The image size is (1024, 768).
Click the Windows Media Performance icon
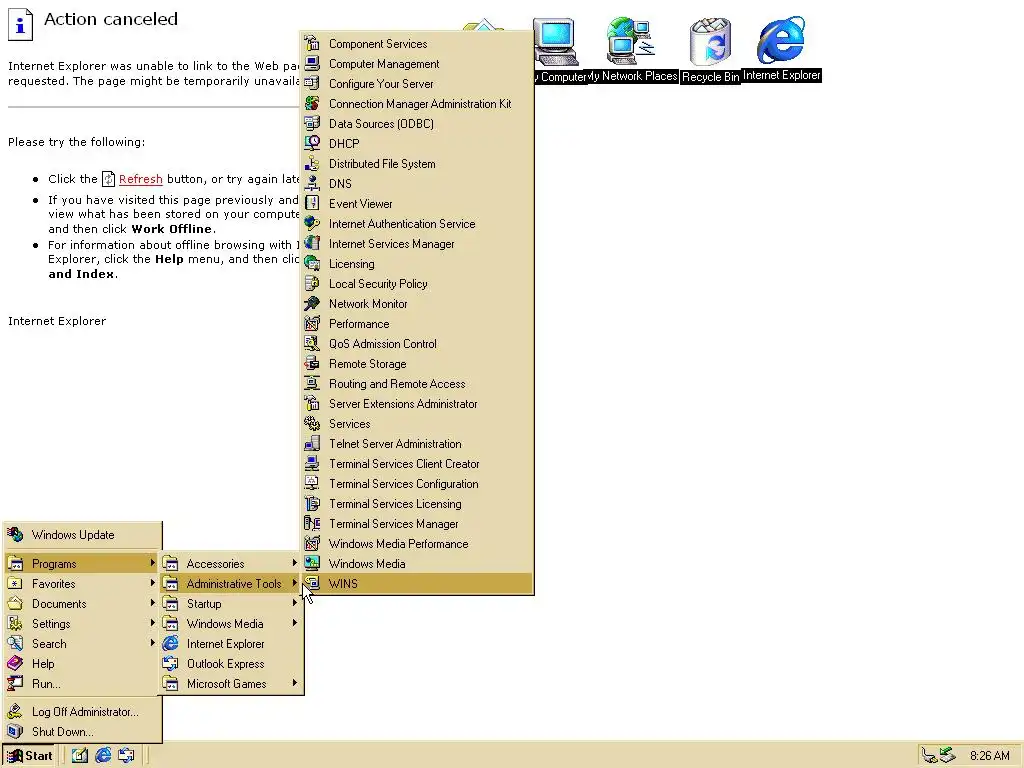(312, 543)
